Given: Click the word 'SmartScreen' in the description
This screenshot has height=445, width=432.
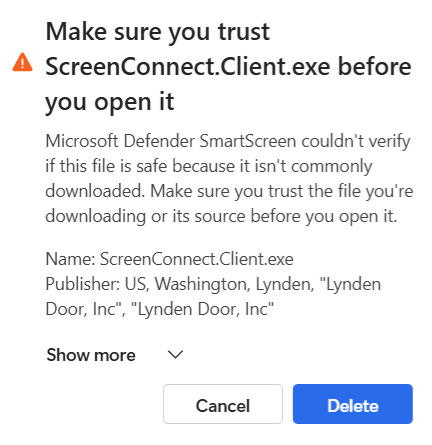Looking at the screenshot, I should [x=248, y=141].
